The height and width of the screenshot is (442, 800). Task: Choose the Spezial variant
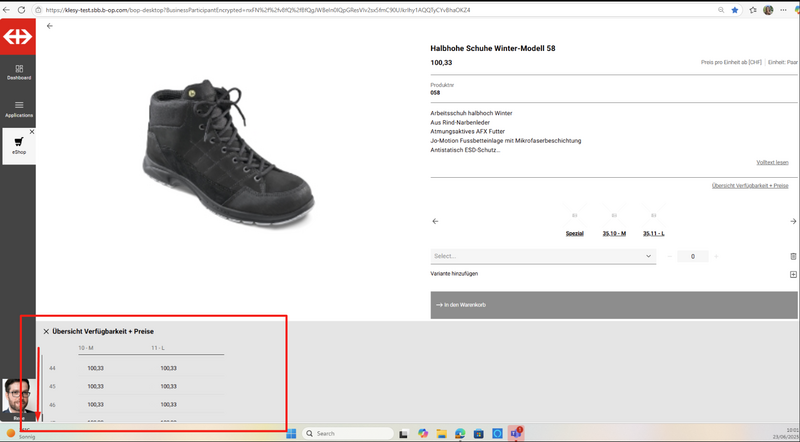[x=574, y=232]
